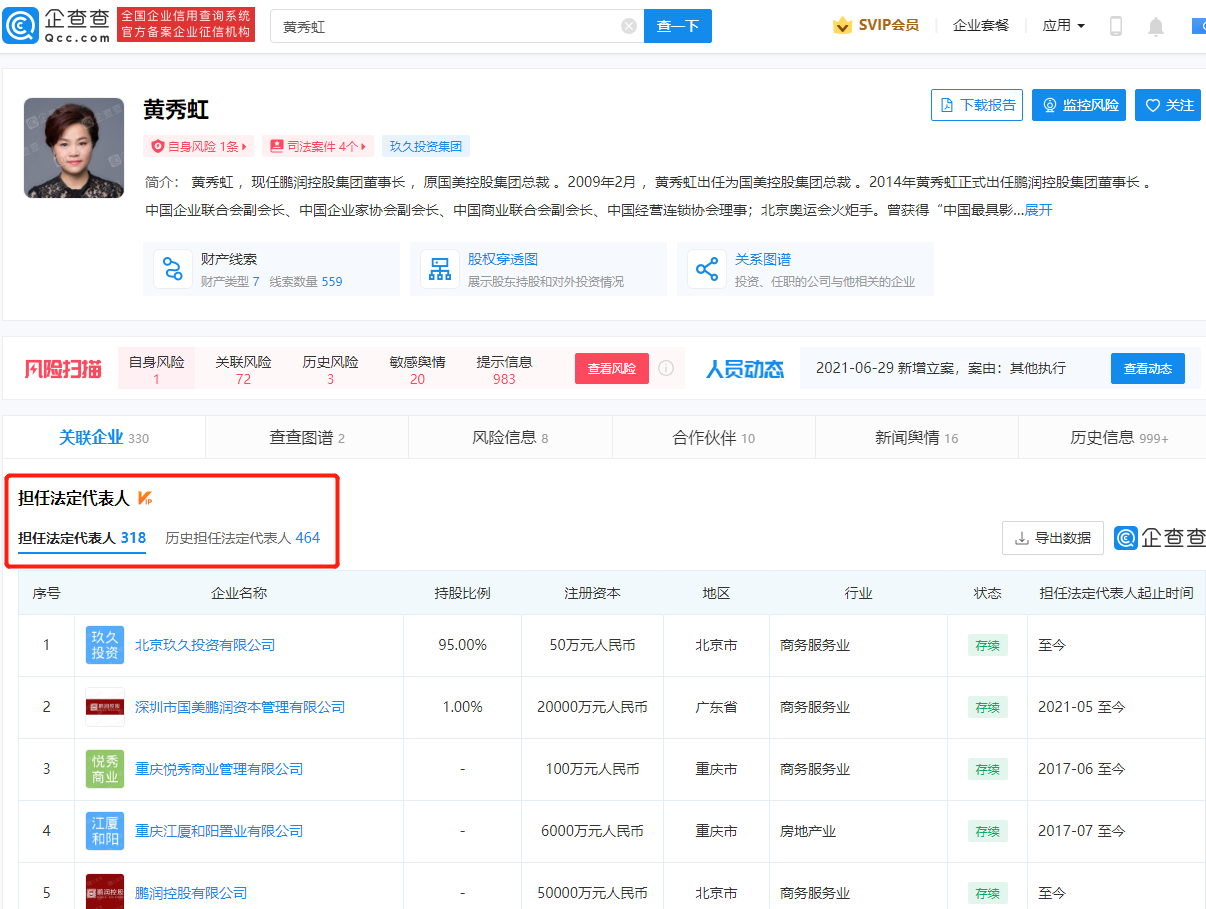The width and height of the screenshot is (1206, 909).
Task: Open 重庆悦秀商业管理有限公司 link
Action: coord(219,769)
